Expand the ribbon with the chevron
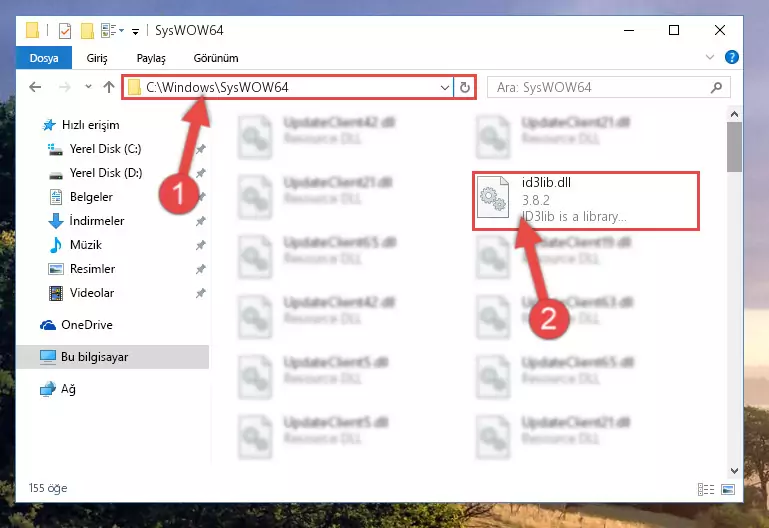The height and width of the screenshot is (528, 769). click(709, 57)
